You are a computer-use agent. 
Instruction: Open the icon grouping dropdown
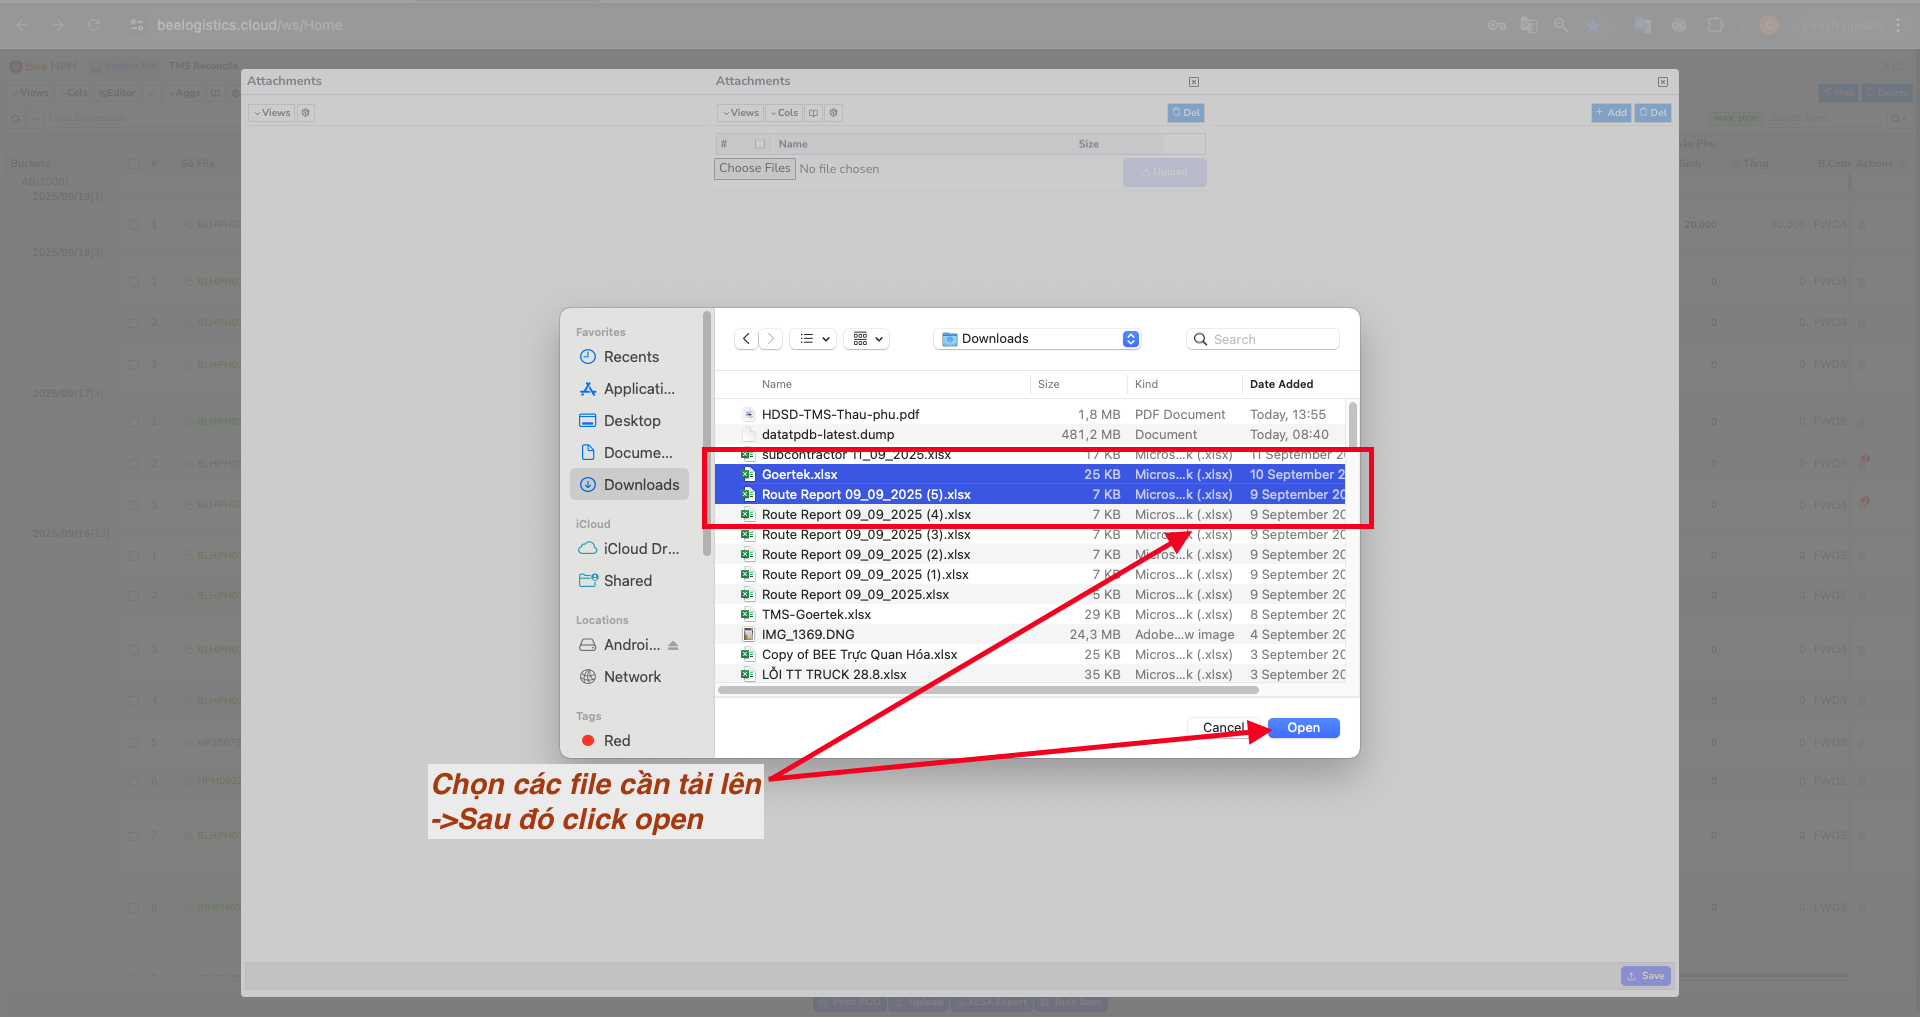point(867,339)
